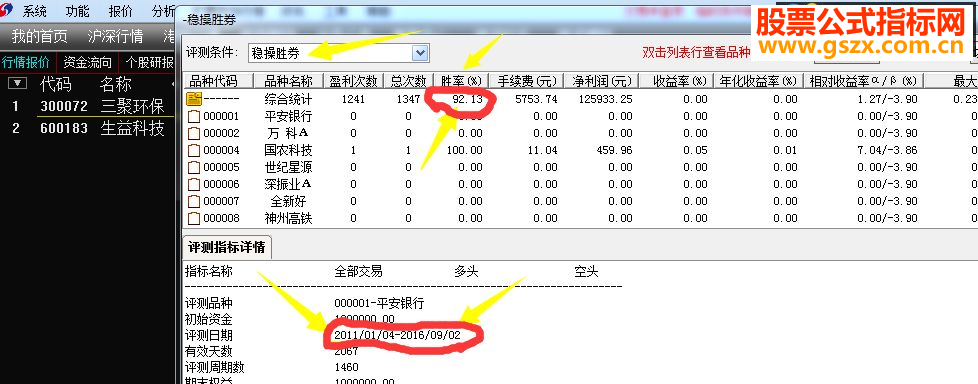Click the application logo icon at top-left

click(7, 9)
